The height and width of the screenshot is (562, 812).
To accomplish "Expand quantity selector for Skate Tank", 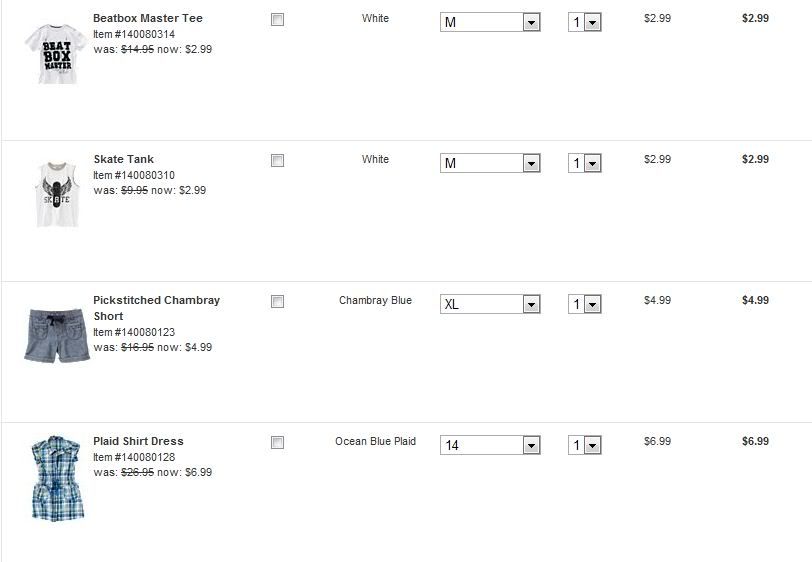I will (585, 163).
